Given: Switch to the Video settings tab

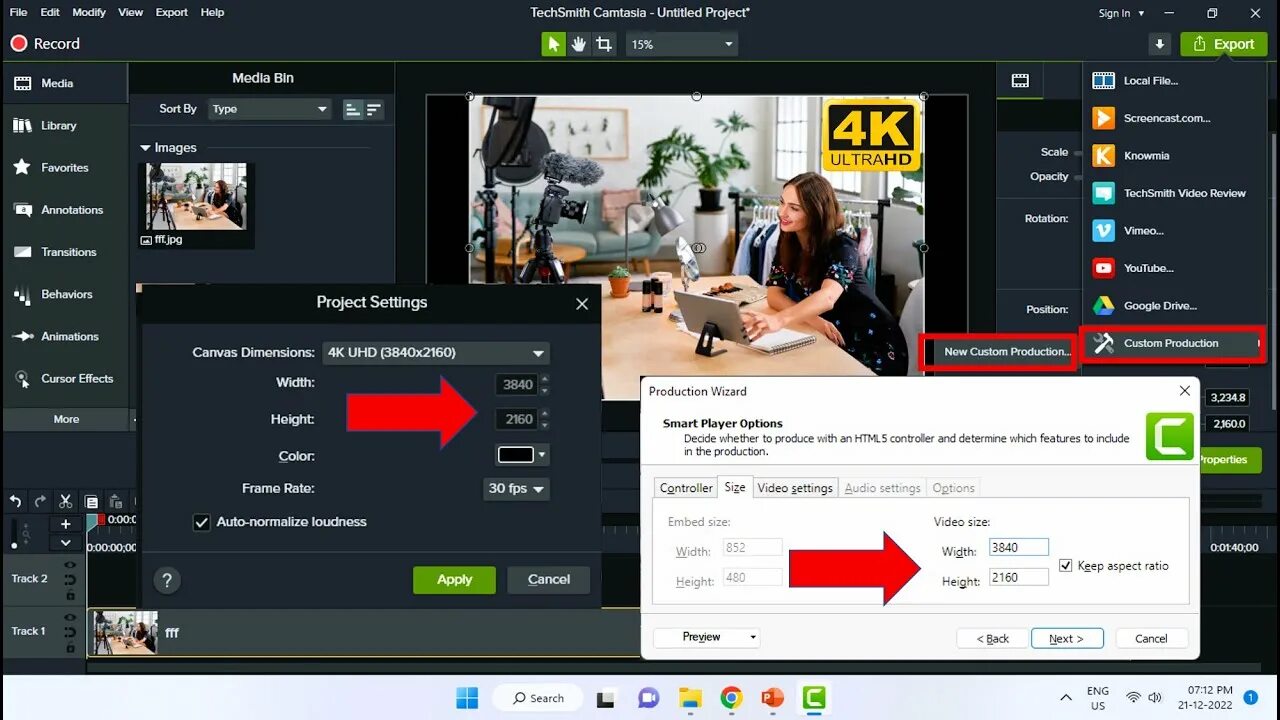Looking at the screenshot, I should tap(795, 488).
